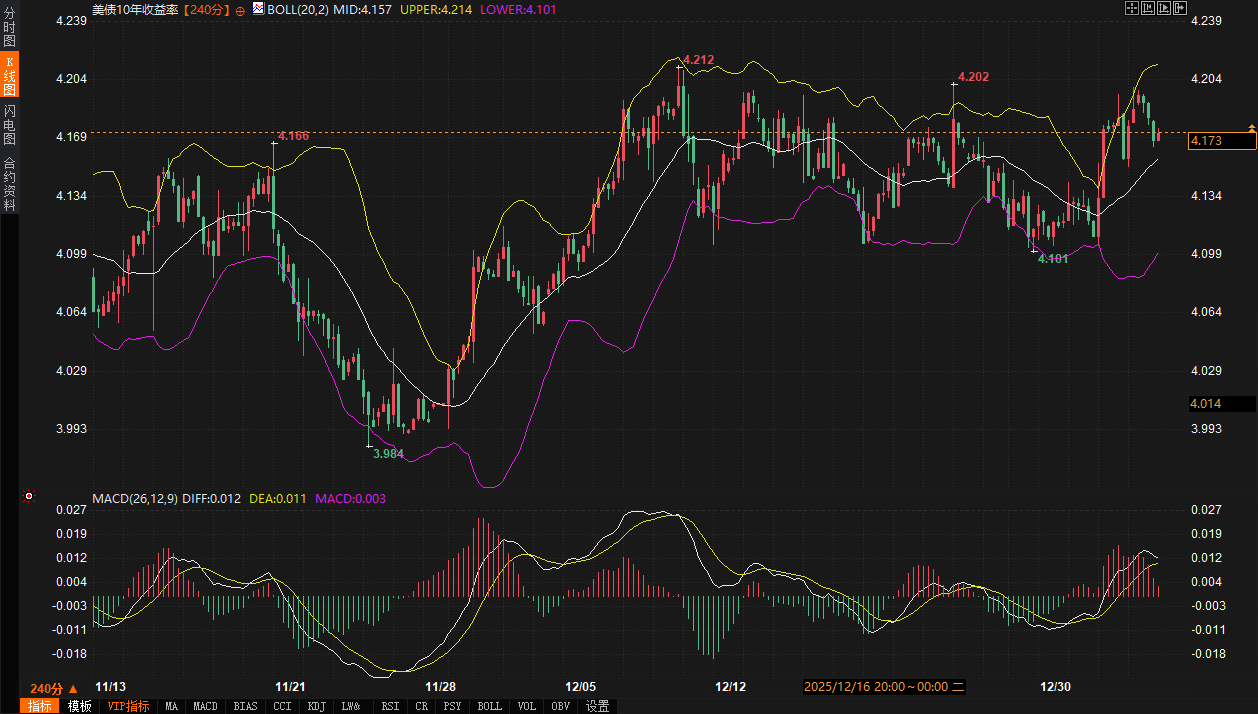The image size is (1258, 714).
Task: Open the 合约资料 side tab
Action: click(9, 183)
